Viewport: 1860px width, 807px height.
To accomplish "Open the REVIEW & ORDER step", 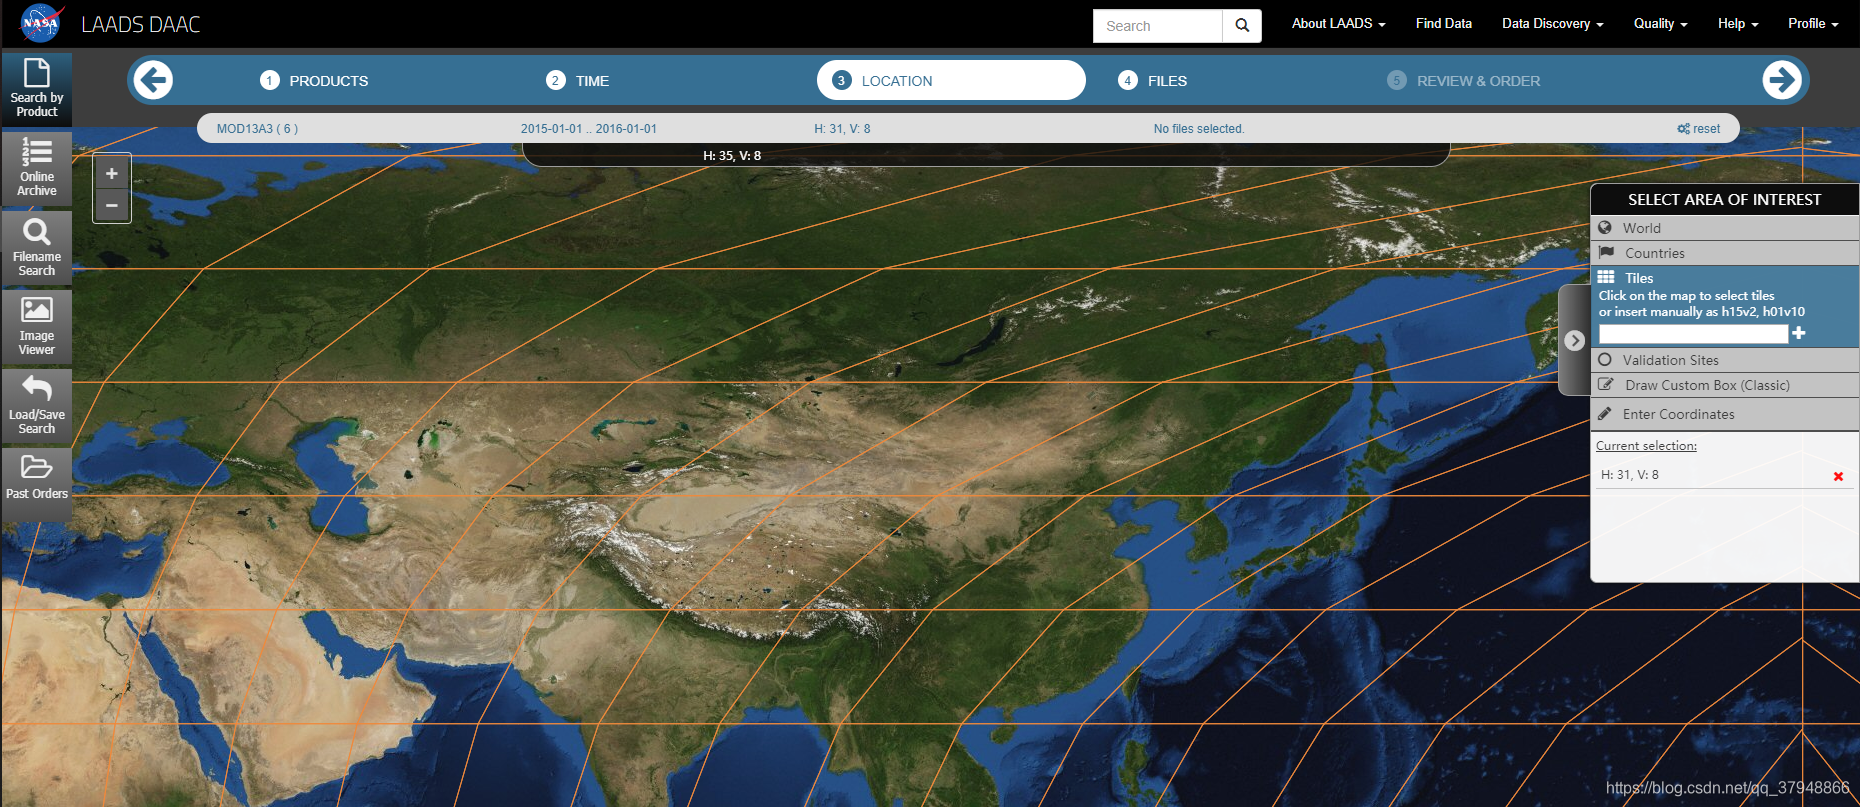I will point(1464,81).
